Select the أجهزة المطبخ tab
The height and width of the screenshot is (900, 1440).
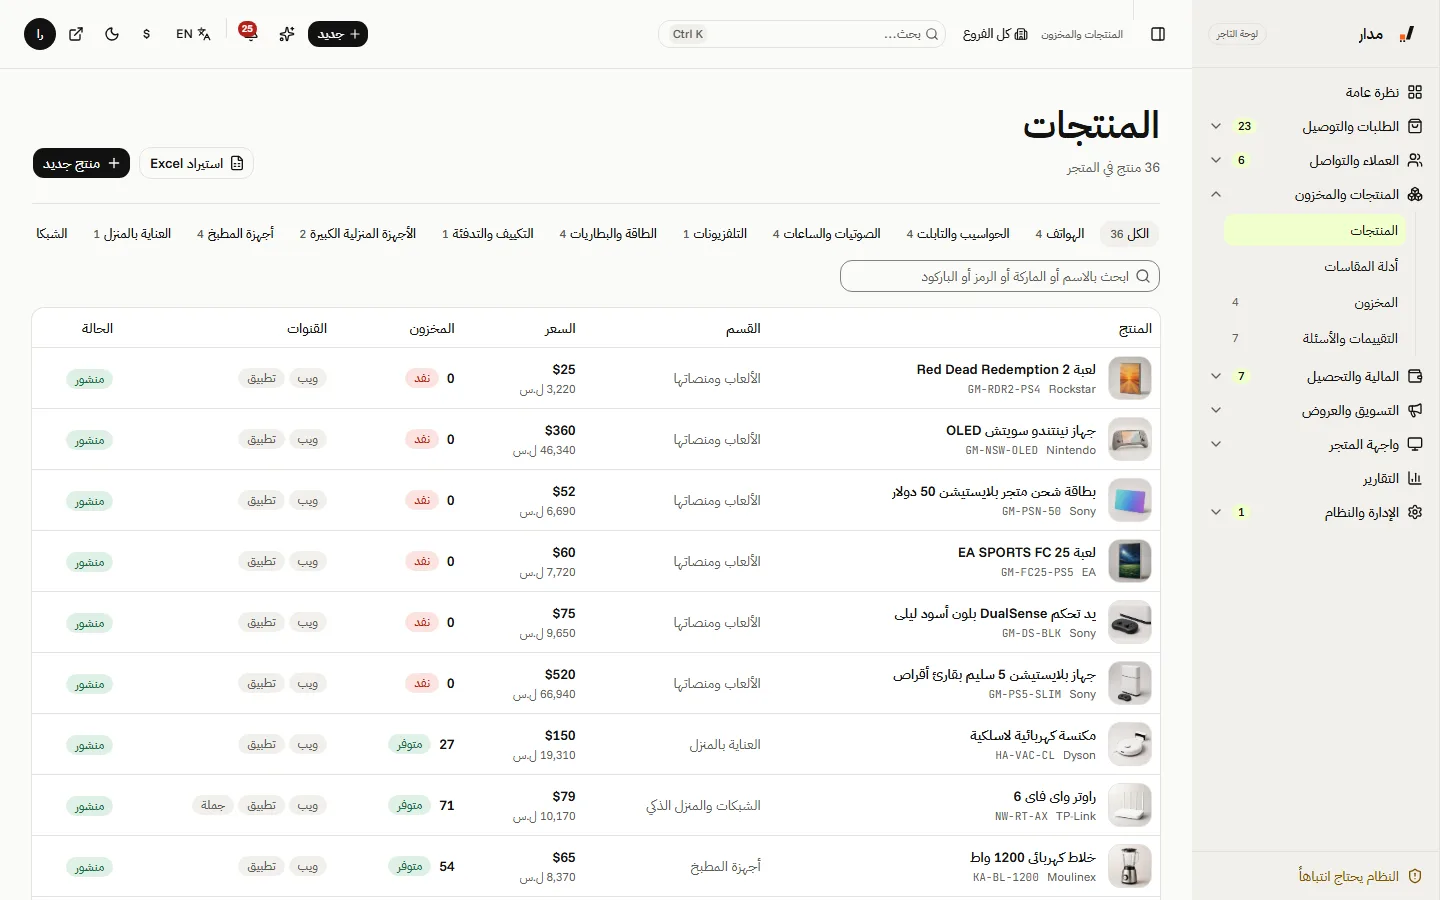pos(235,233)
